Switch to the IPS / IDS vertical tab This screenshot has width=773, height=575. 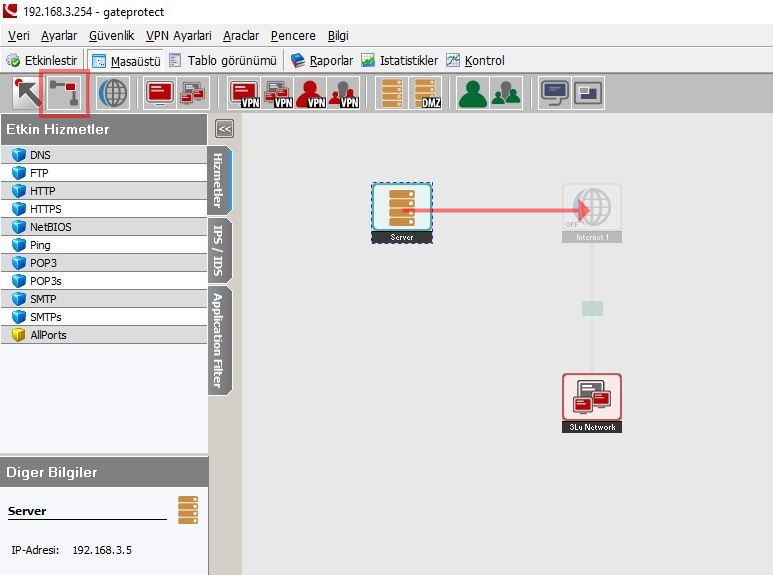219,249
